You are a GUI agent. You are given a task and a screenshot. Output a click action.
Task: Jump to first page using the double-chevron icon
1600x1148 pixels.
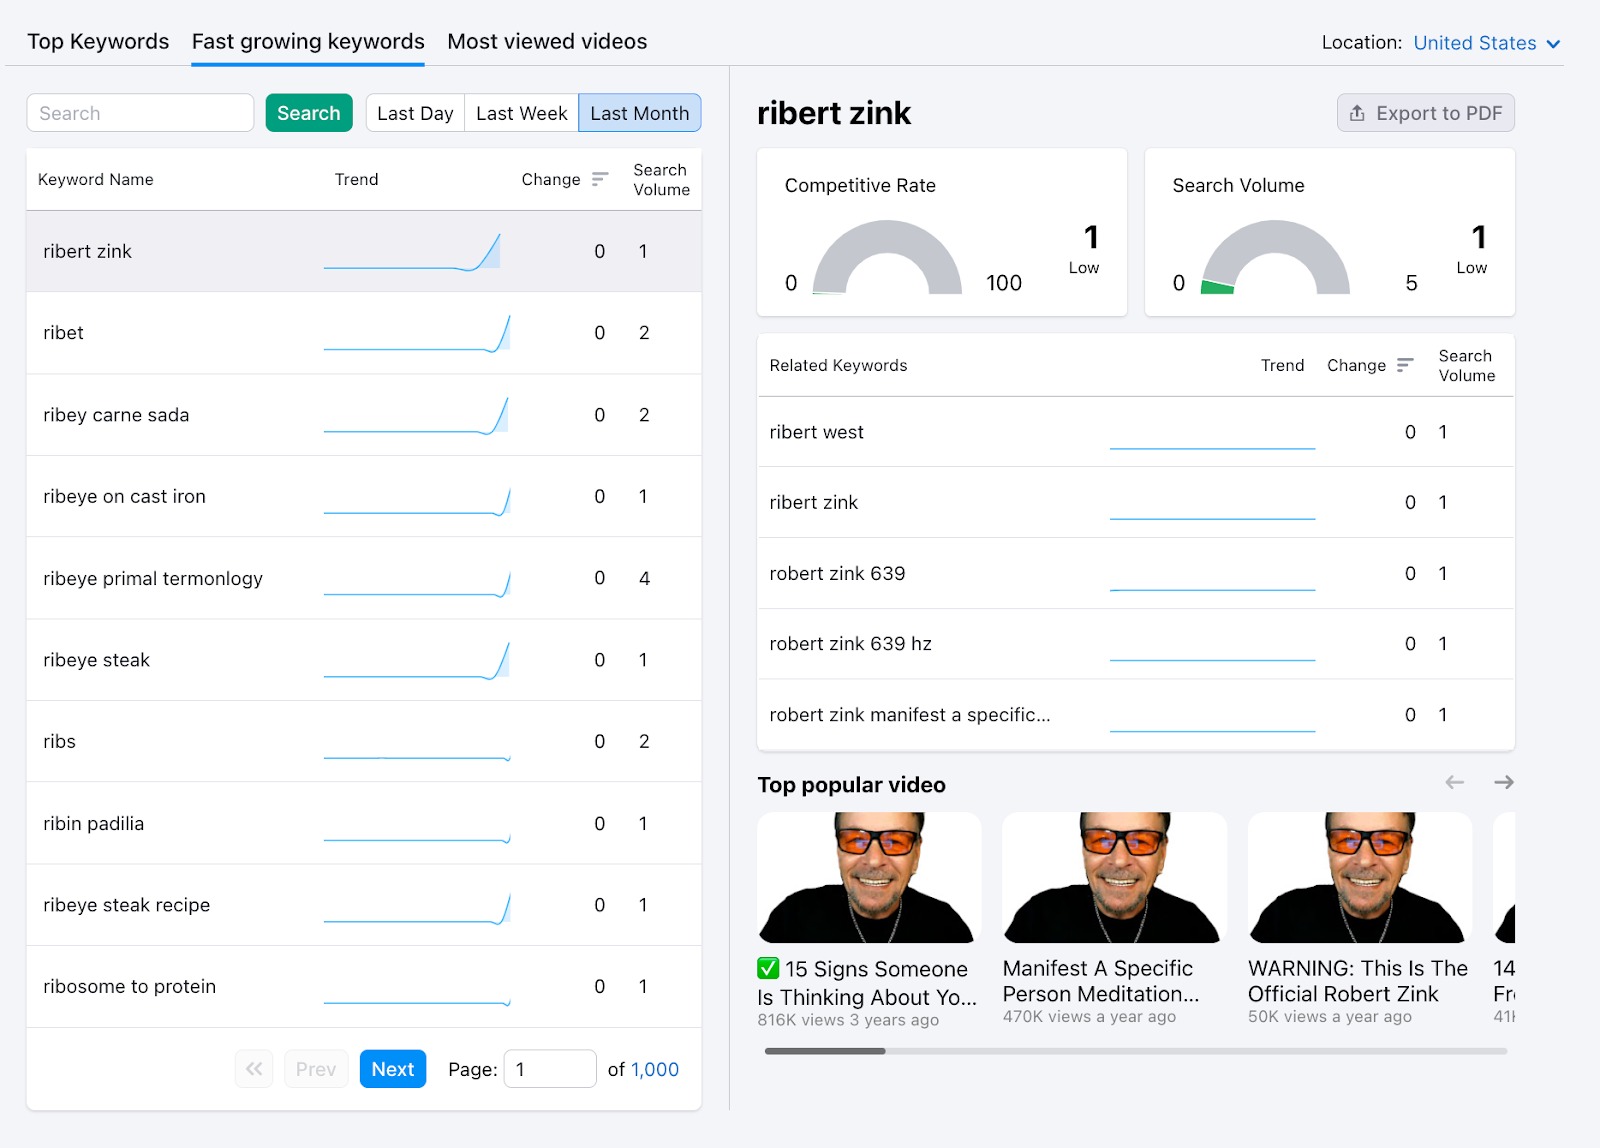pos(254,1069)
